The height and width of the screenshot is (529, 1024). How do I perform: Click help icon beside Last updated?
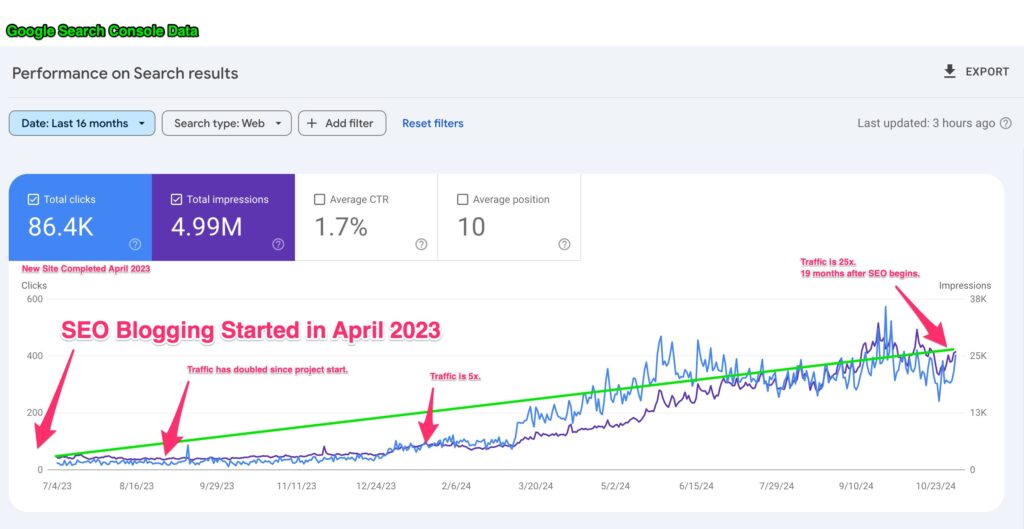pyautogui.click(x=1005, y=123)
